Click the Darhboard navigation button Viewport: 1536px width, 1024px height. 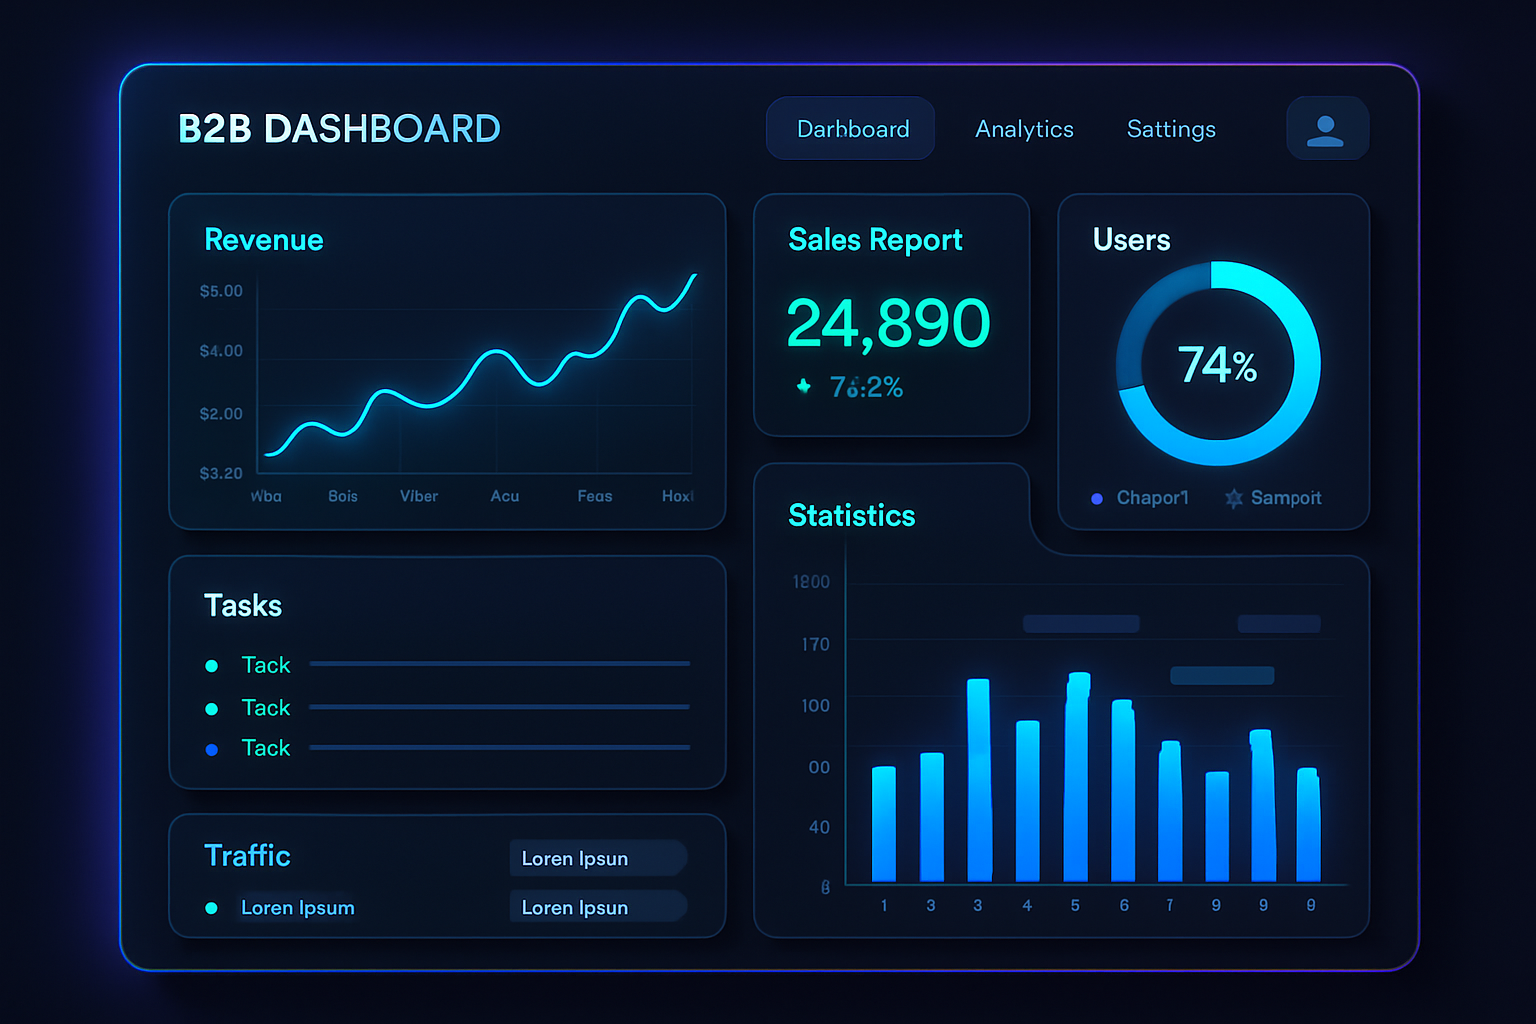[850, 128]
